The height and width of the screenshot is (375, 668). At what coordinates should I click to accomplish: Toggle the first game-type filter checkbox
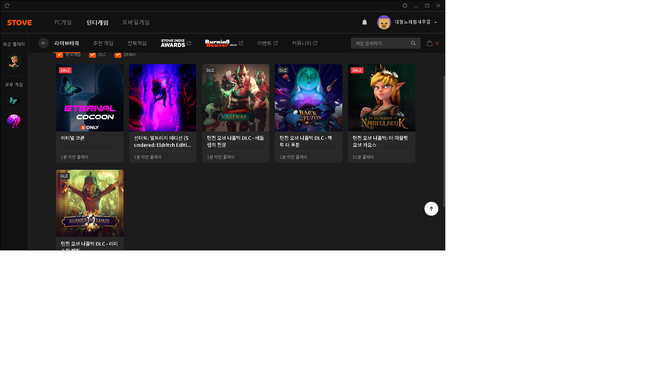(59, 55)
